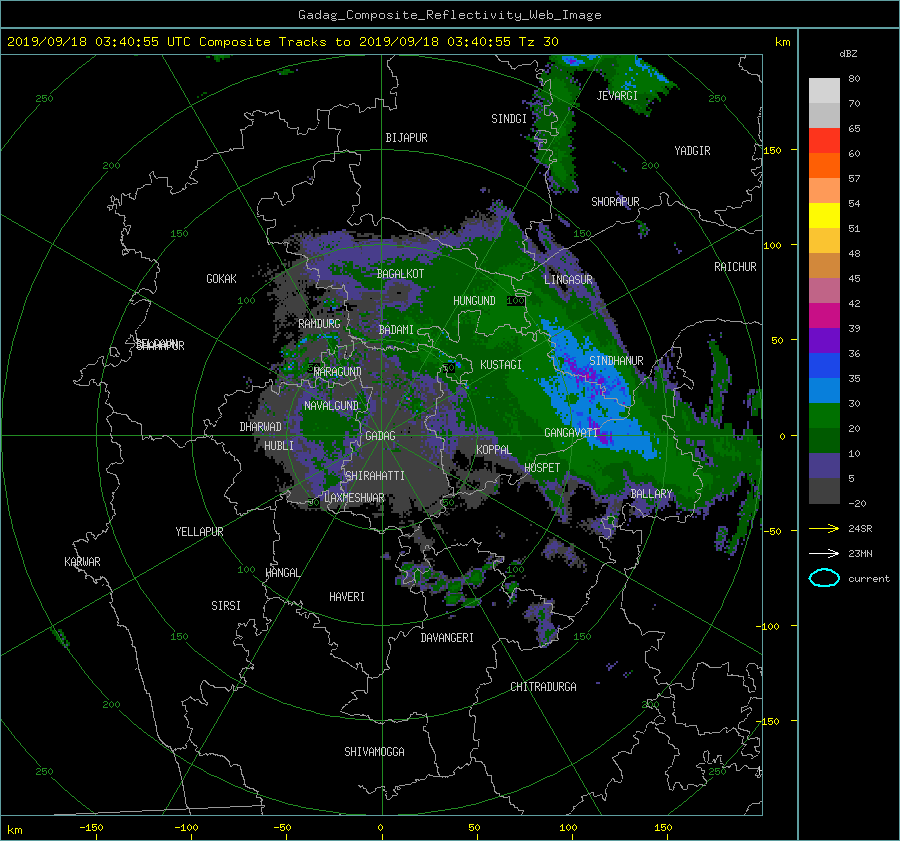
Task: Click the GANGAVATI city label
Action: [572, 433]
